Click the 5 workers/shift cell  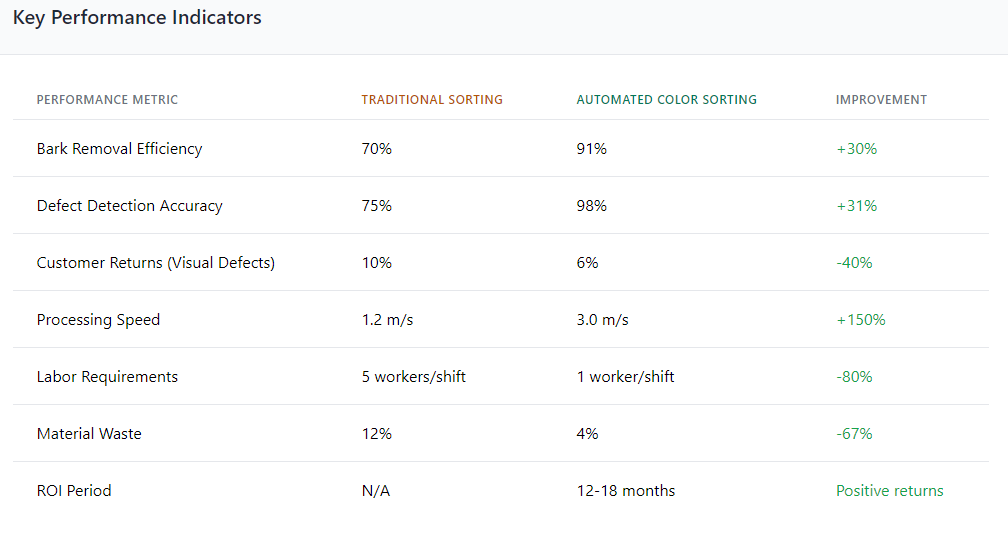pyautogui.click(x=413, y=377)
